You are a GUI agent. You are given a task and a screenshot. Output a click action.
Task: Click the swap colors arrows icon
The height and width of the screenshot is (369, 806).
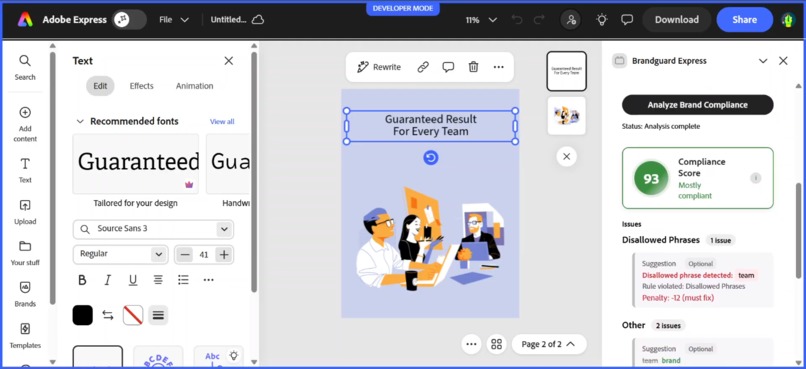click(x=108, y=315)
